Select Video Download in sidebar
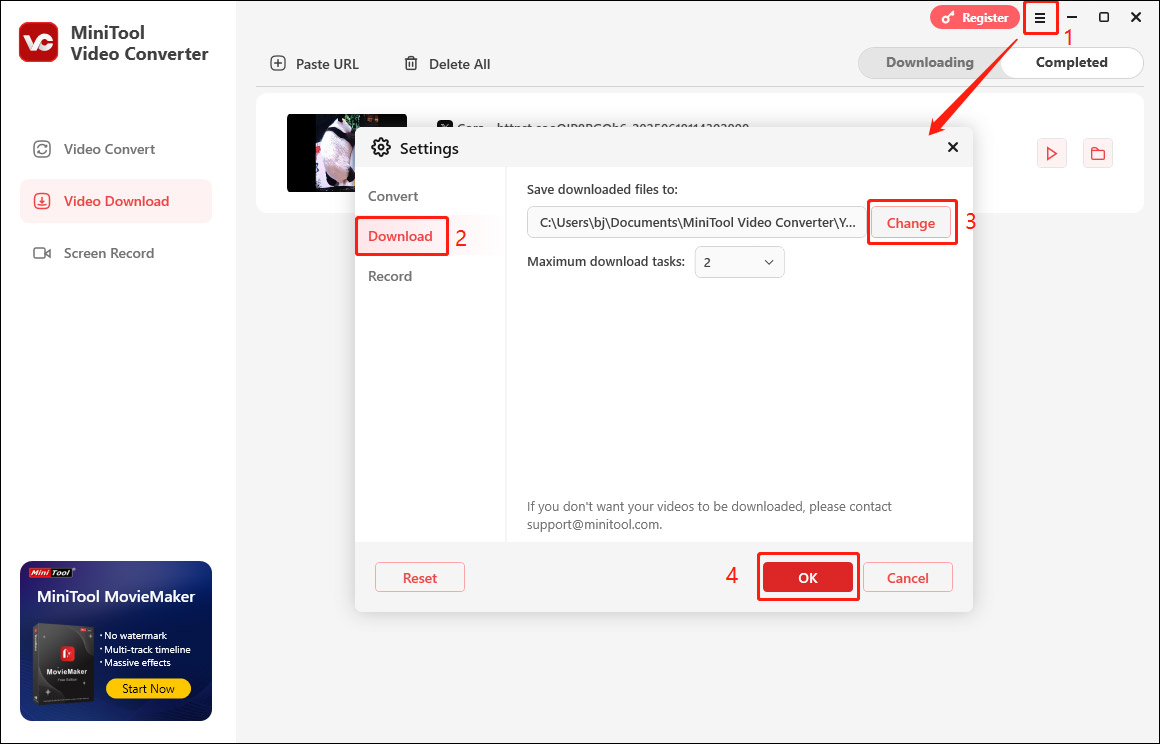This screenshot has width=1160, height=744. pos(116,201)
